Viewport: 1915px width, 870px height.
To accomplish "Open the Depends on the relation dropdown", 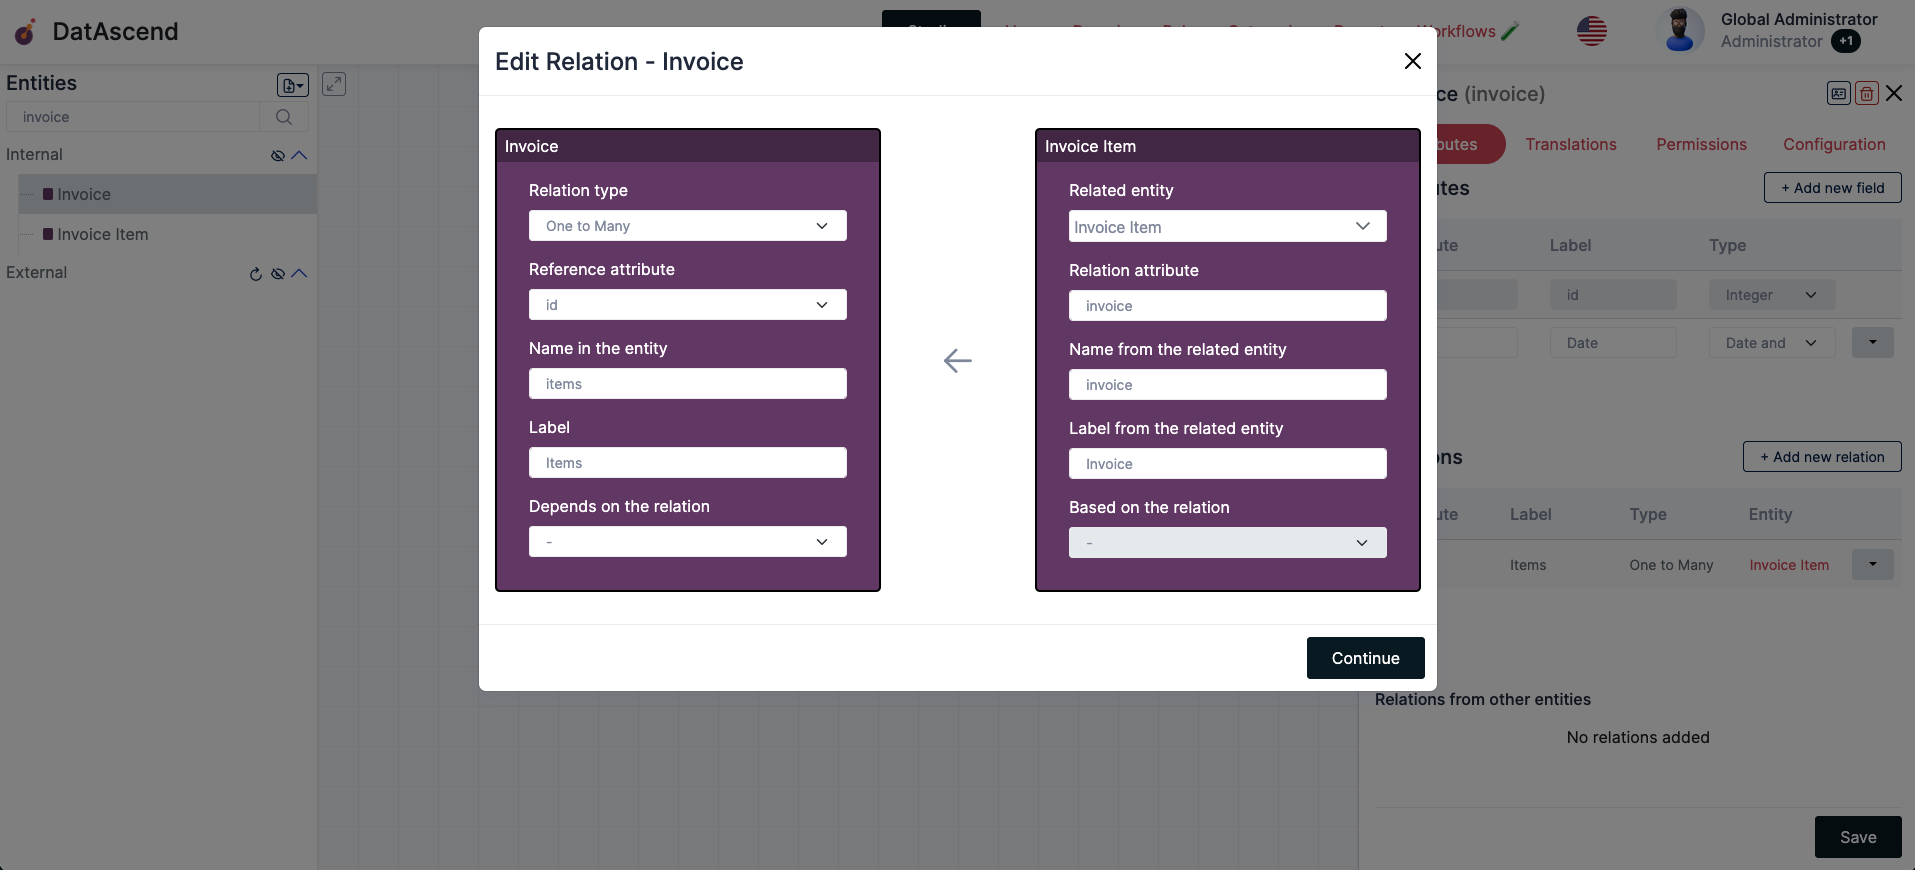I will pyautogui.click(x=687, y=542).
